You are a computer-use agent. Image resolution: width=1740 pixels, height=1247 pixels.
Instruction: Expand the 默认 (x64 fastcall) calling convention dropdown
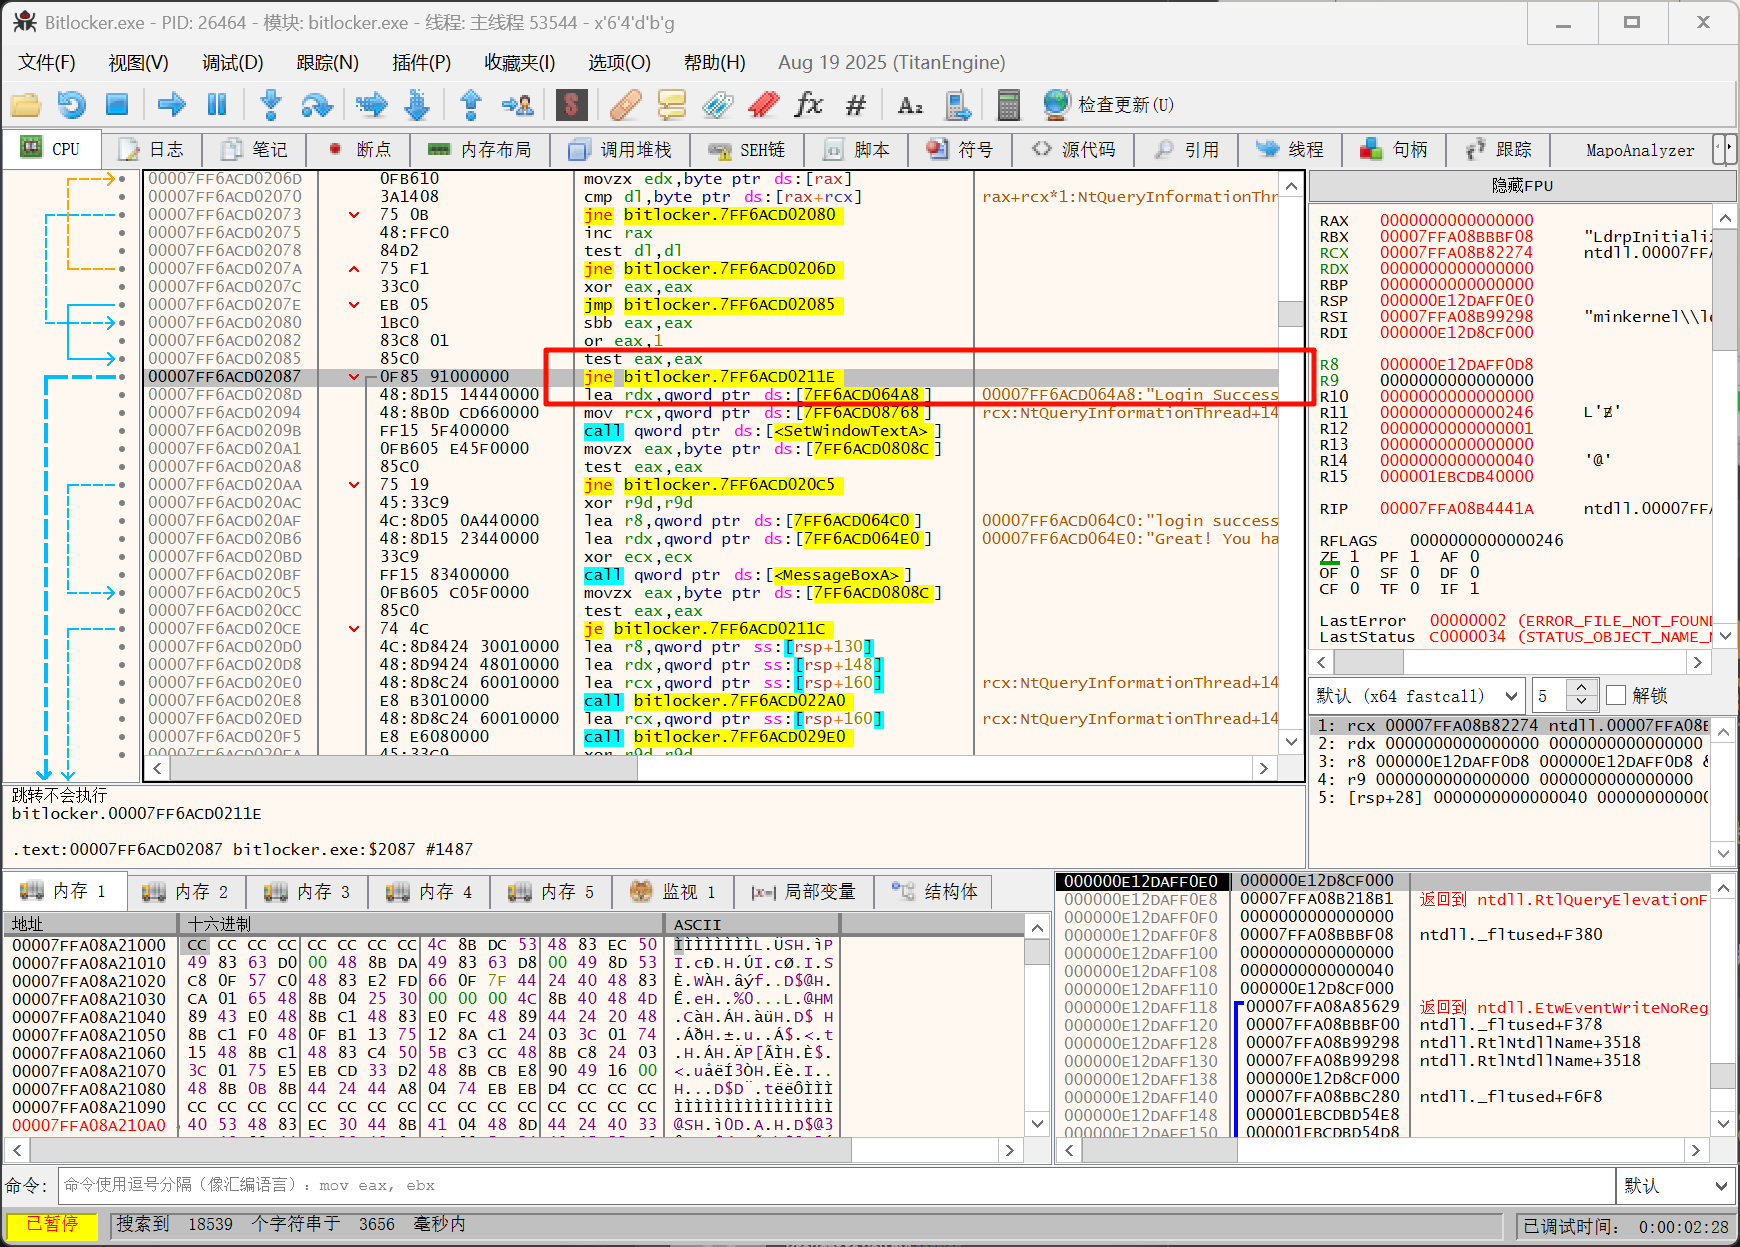(1510, 696)
